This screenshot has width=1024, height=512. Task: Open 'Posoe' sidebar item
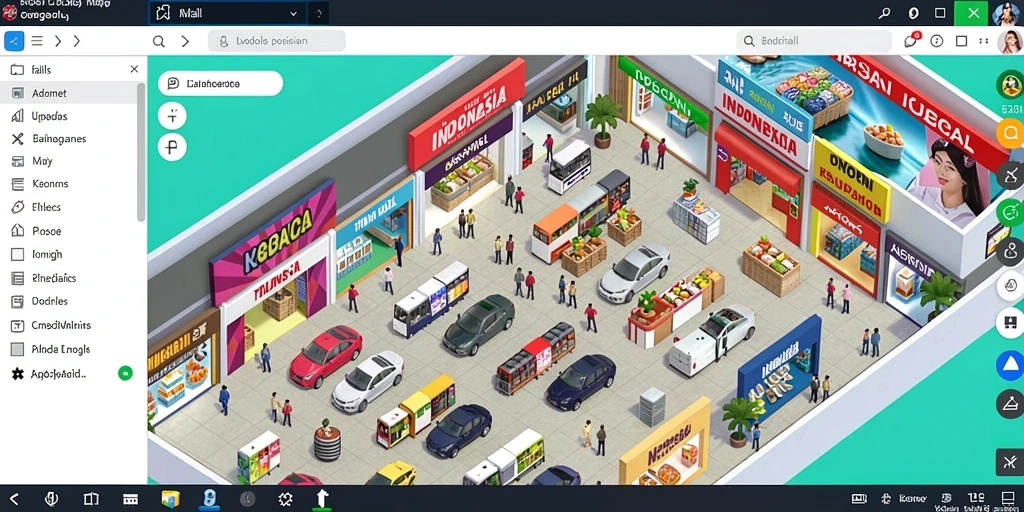[x=68, y=231]
